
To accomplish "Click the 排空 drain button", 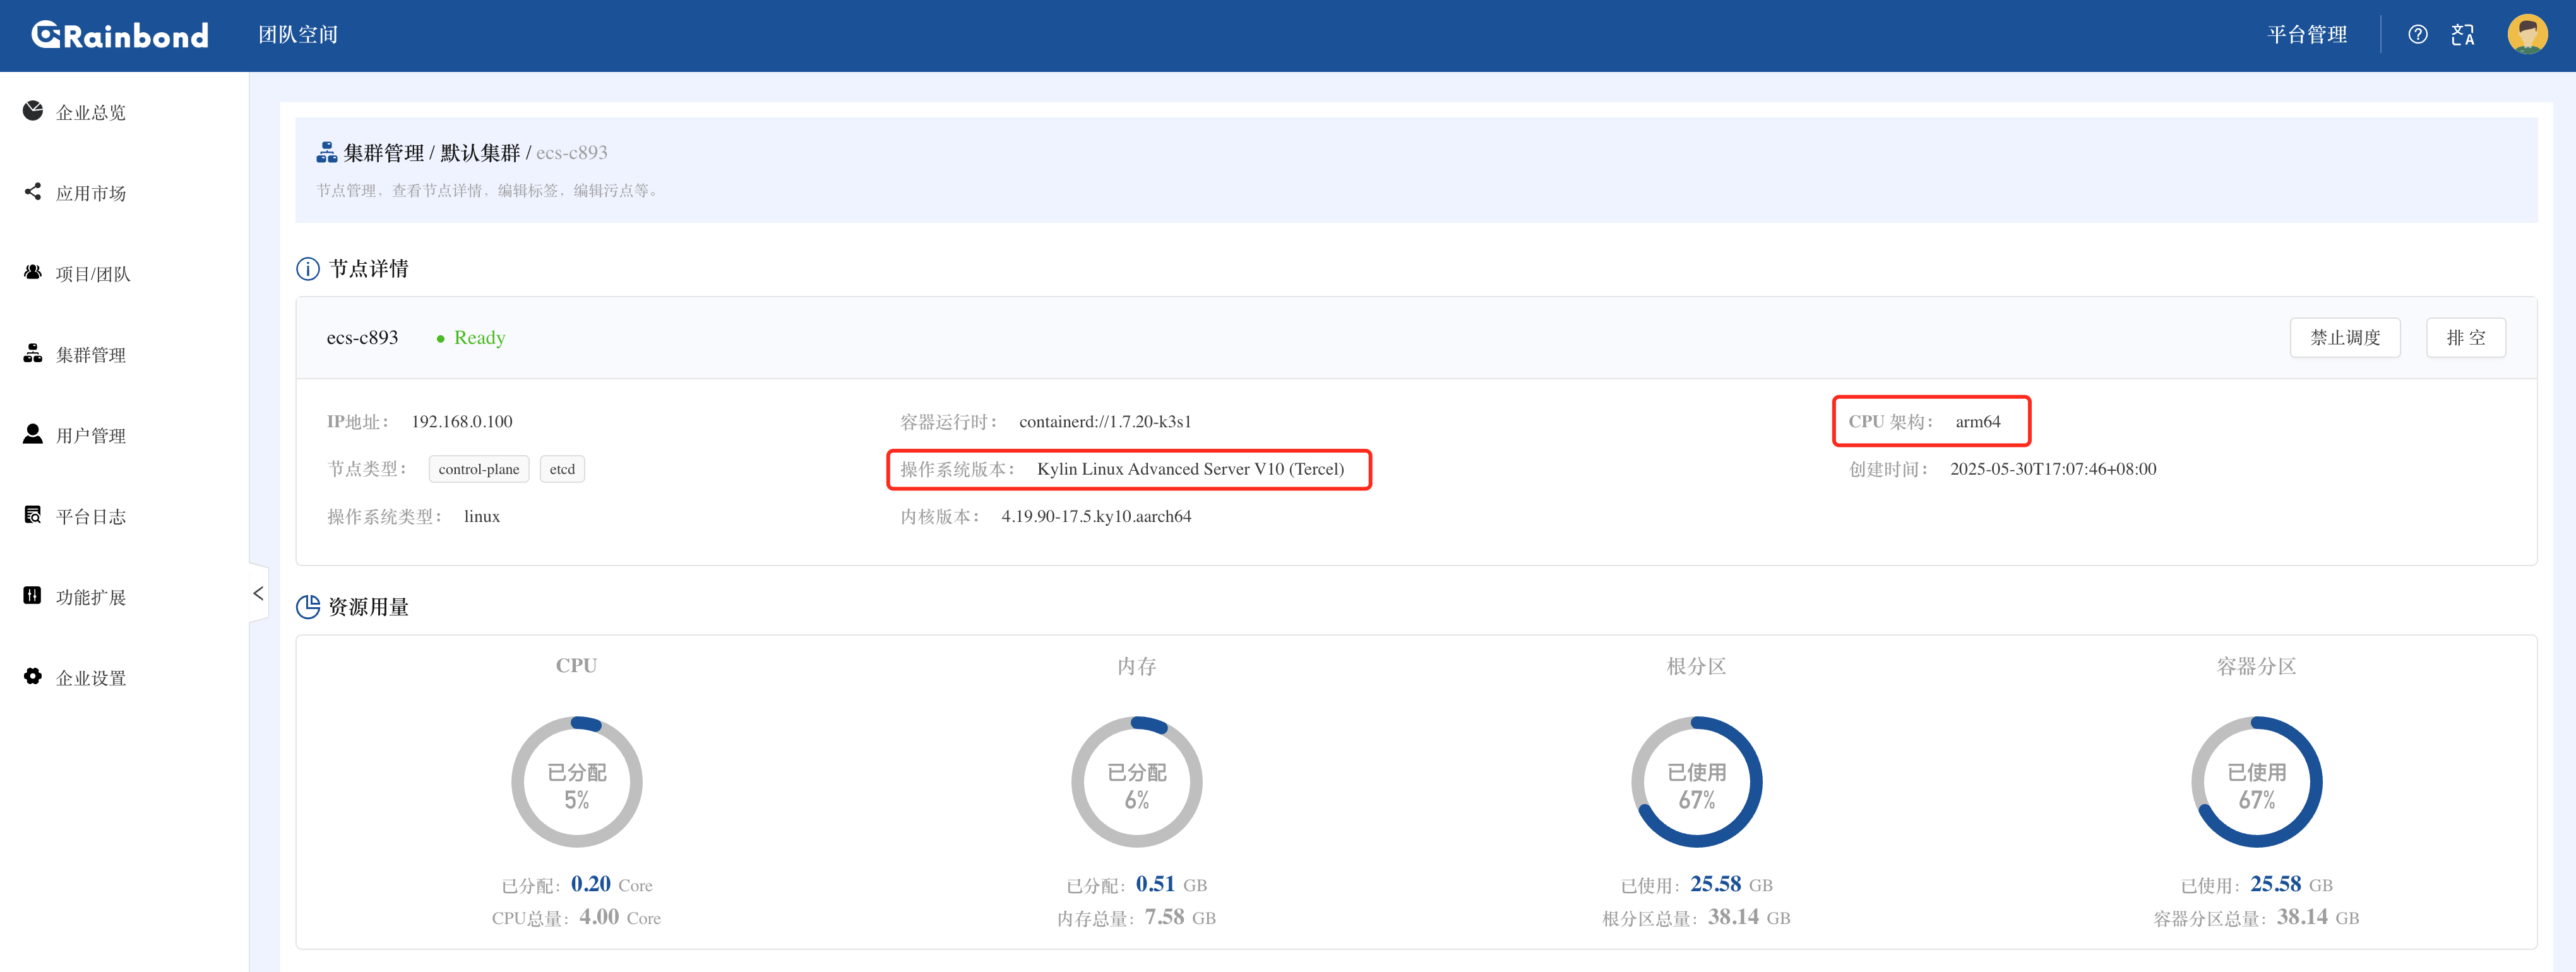I will click(2465, 338).
